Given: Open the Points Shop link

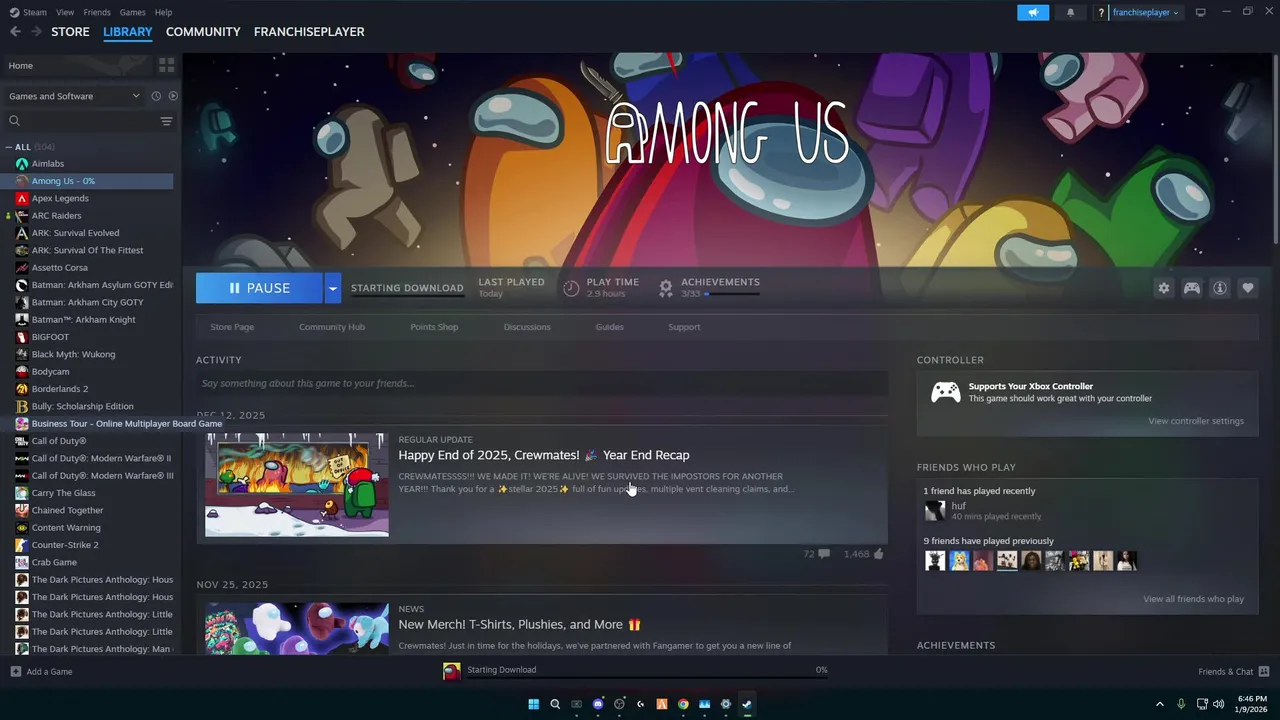Looking at the screenshot, I should pyautogui.click(x=434, y=327).
